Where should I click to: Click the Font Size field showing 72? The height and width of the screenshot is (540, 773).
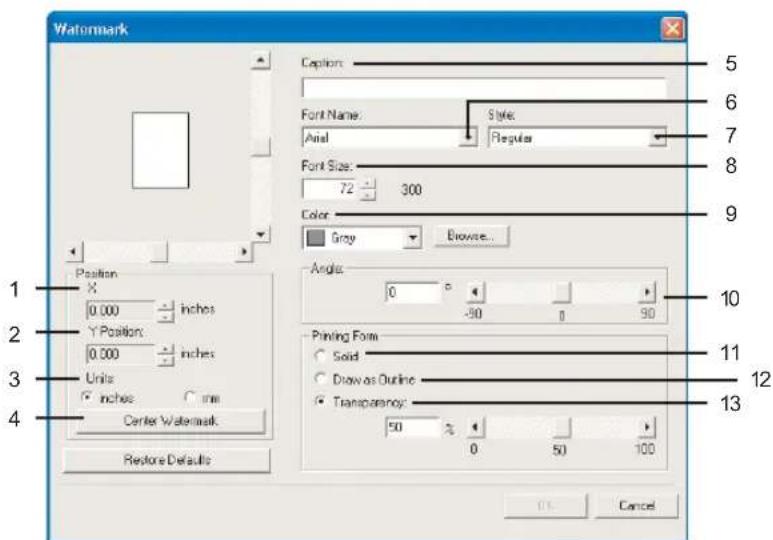pos(331,189)
